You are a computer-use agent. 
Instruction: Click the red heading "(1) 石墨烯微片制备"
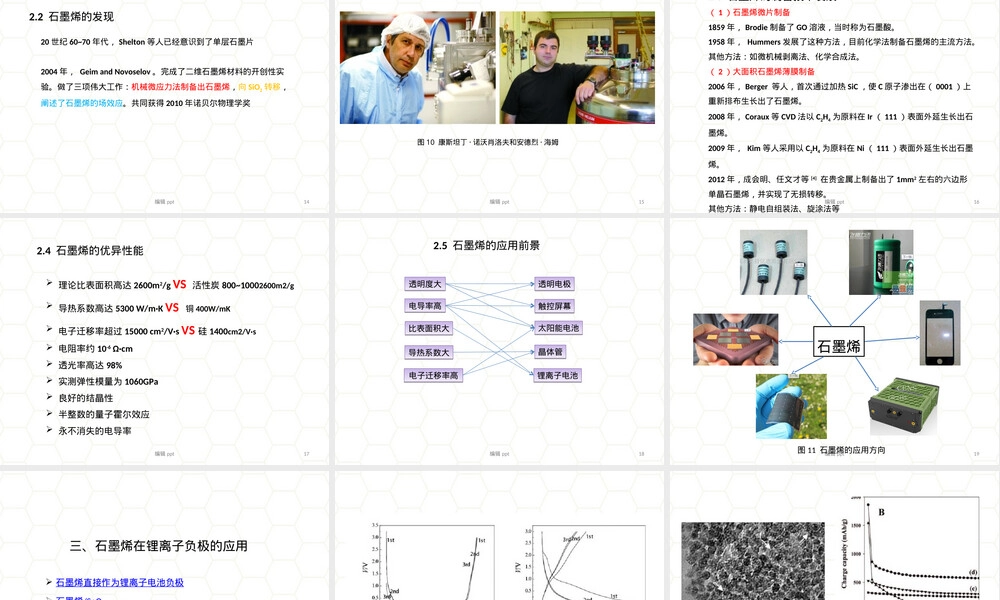(x=750, y=12)
